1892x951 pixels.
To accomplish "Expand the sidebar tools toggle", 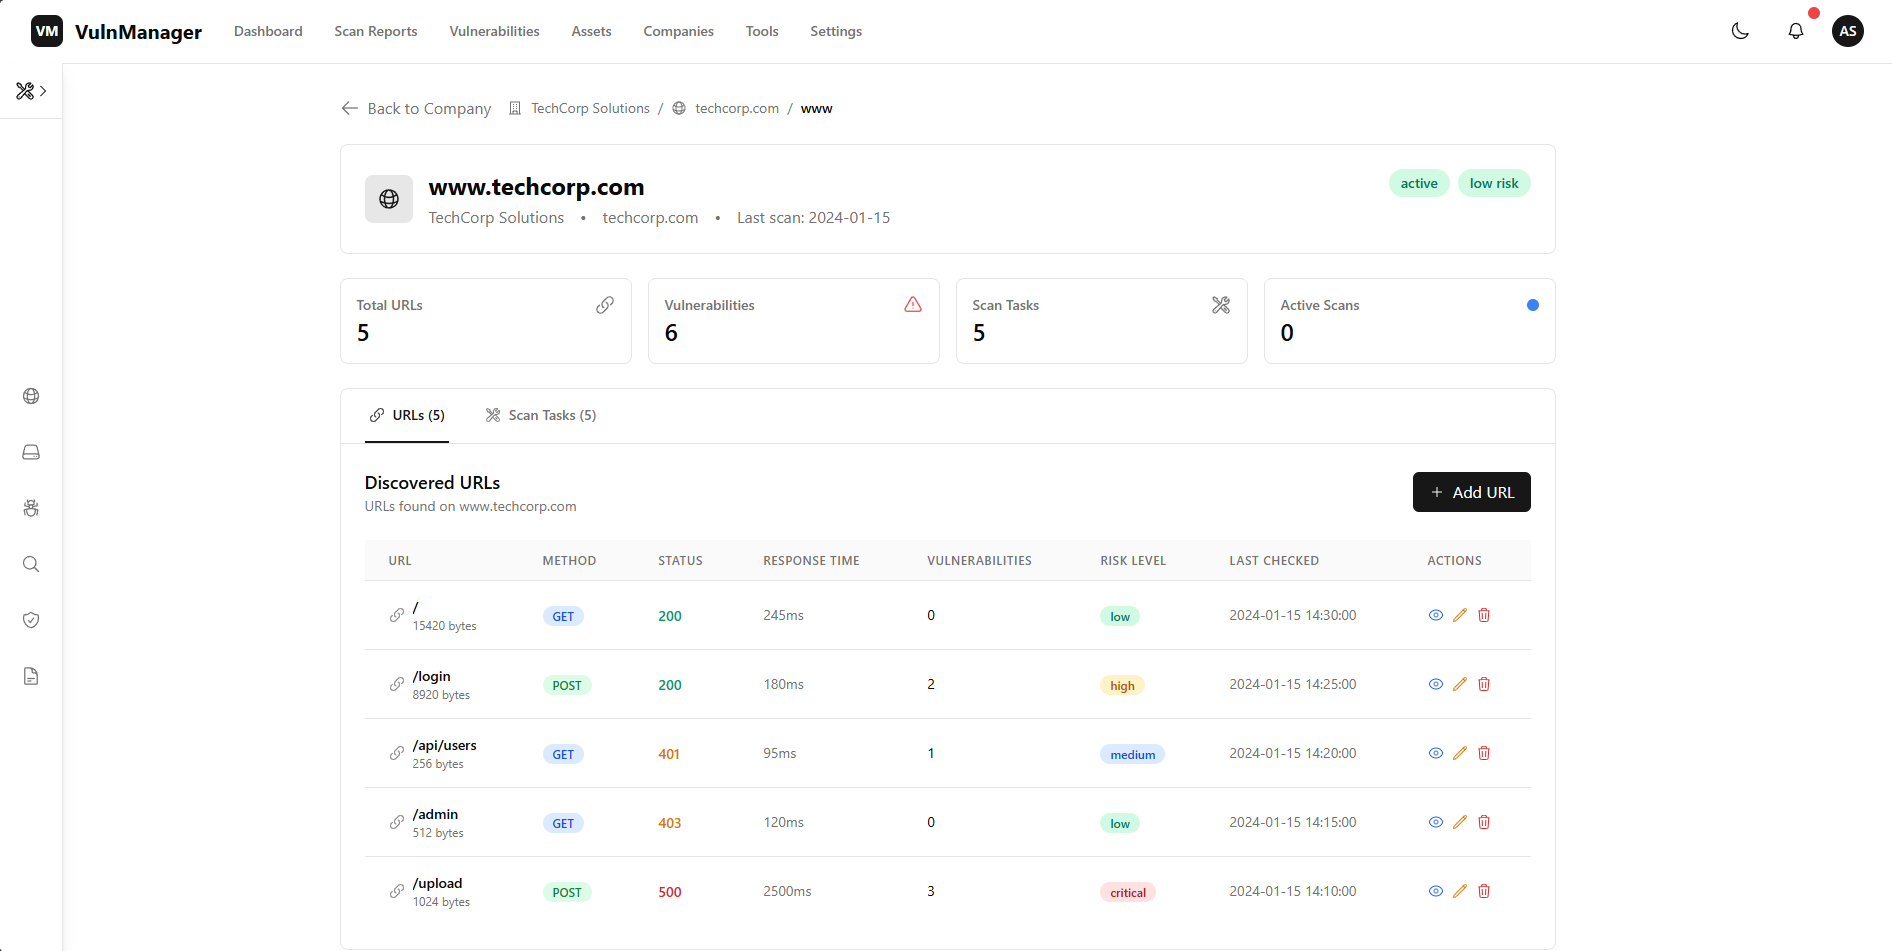I will coord(31,91).
